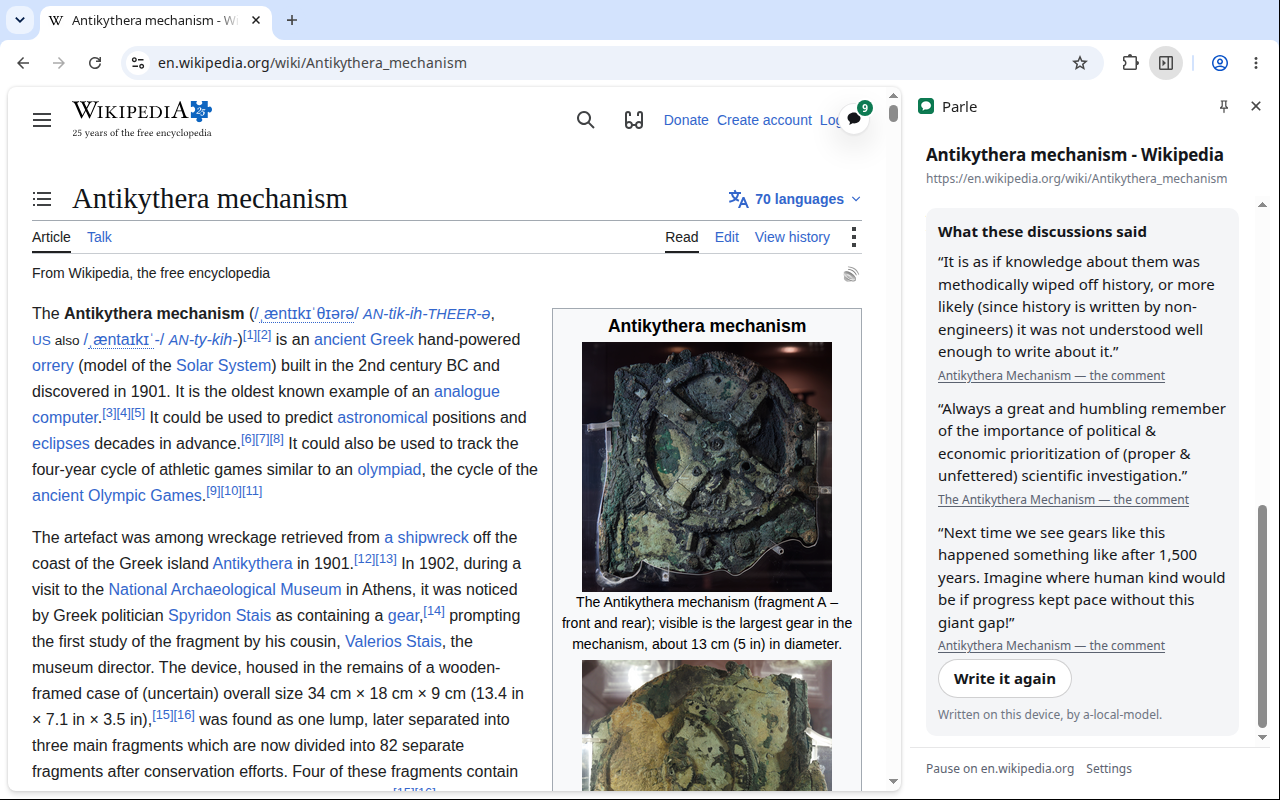Pin the Parle side panel
Image resolution: width=1280 pixels, height=800 pixels.
[x=1224, y=106]
